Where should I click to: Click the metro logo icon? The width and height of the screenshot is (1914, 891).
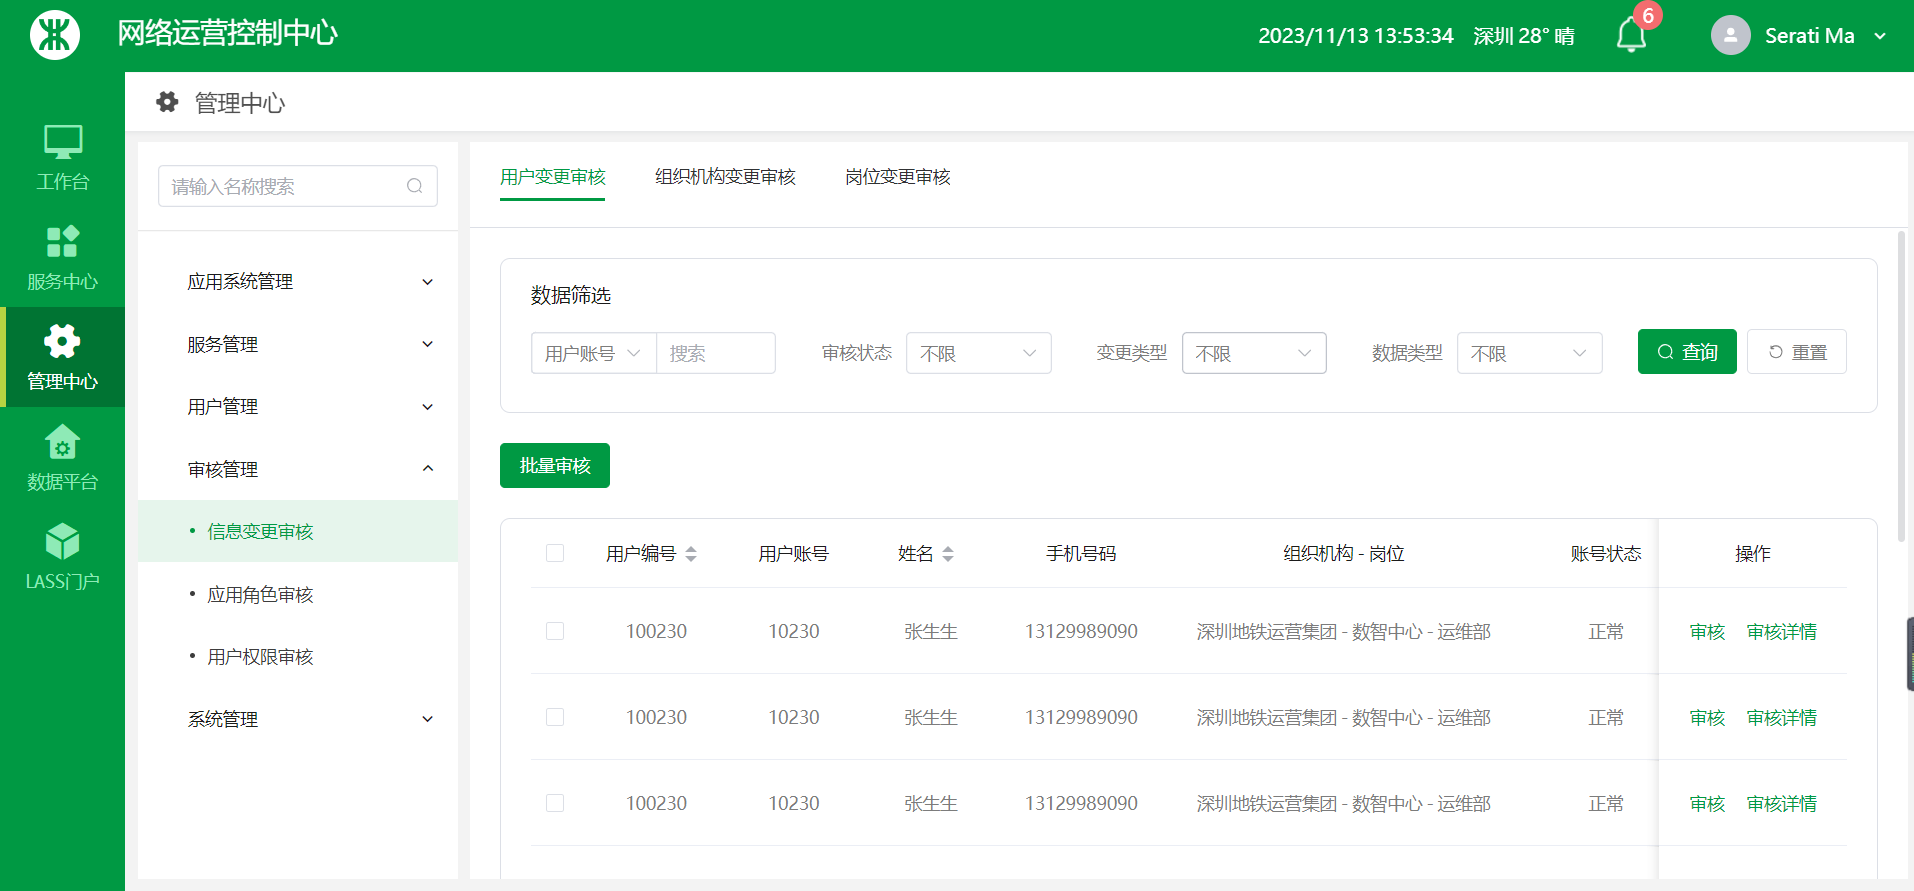coord(55,35)
